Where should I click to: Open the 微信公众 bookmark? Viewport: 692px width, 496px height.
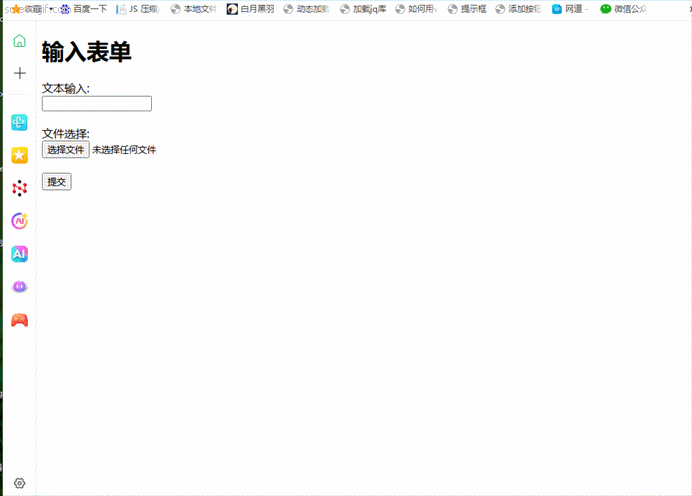point(624,9)
